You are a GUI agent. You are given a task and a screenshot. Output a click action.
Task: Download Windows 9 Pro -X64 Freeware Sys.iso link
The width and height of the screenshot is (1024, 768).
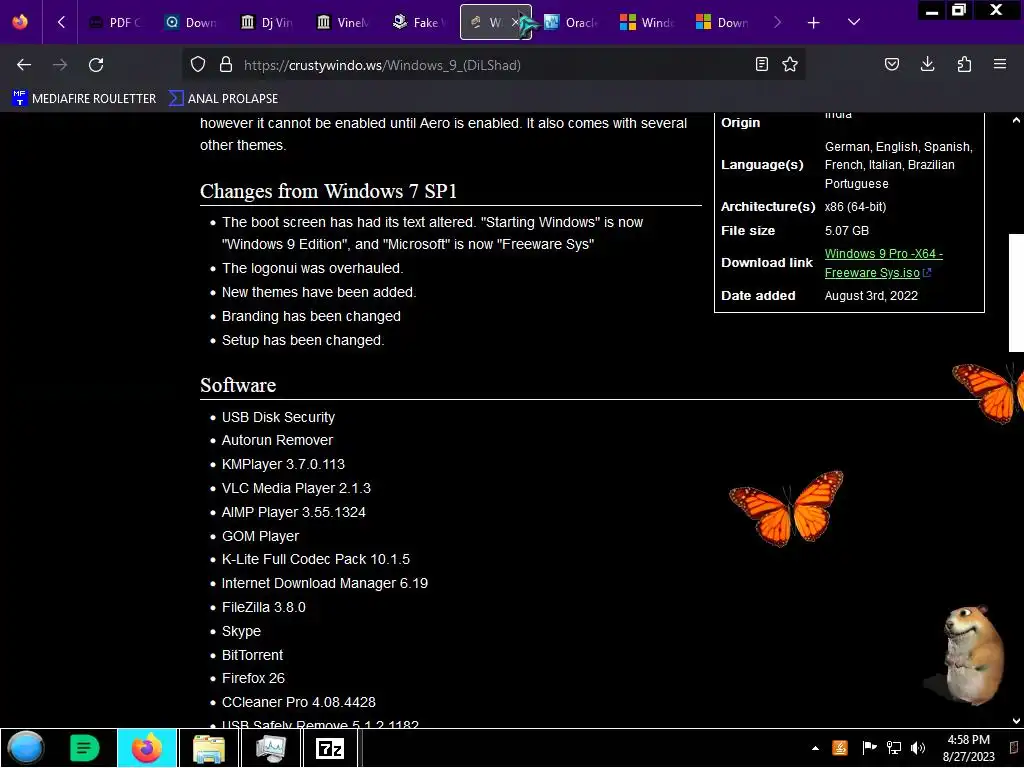[x=884, y=263]
